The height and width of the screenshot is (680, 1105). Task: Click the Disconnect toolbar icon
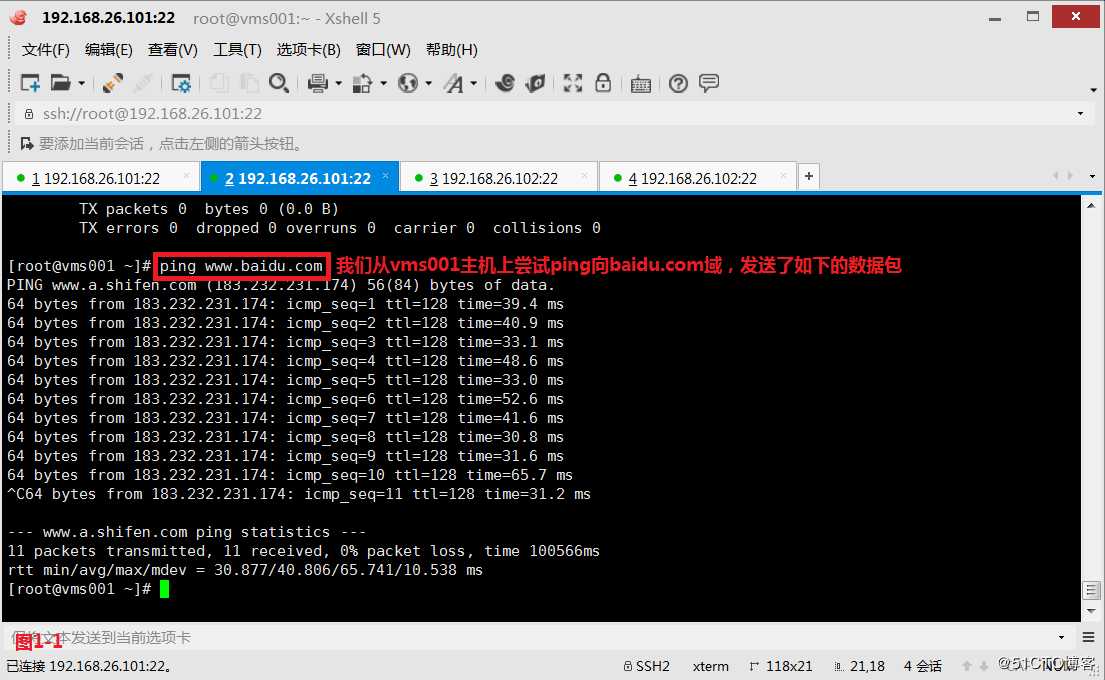point(143,83)
